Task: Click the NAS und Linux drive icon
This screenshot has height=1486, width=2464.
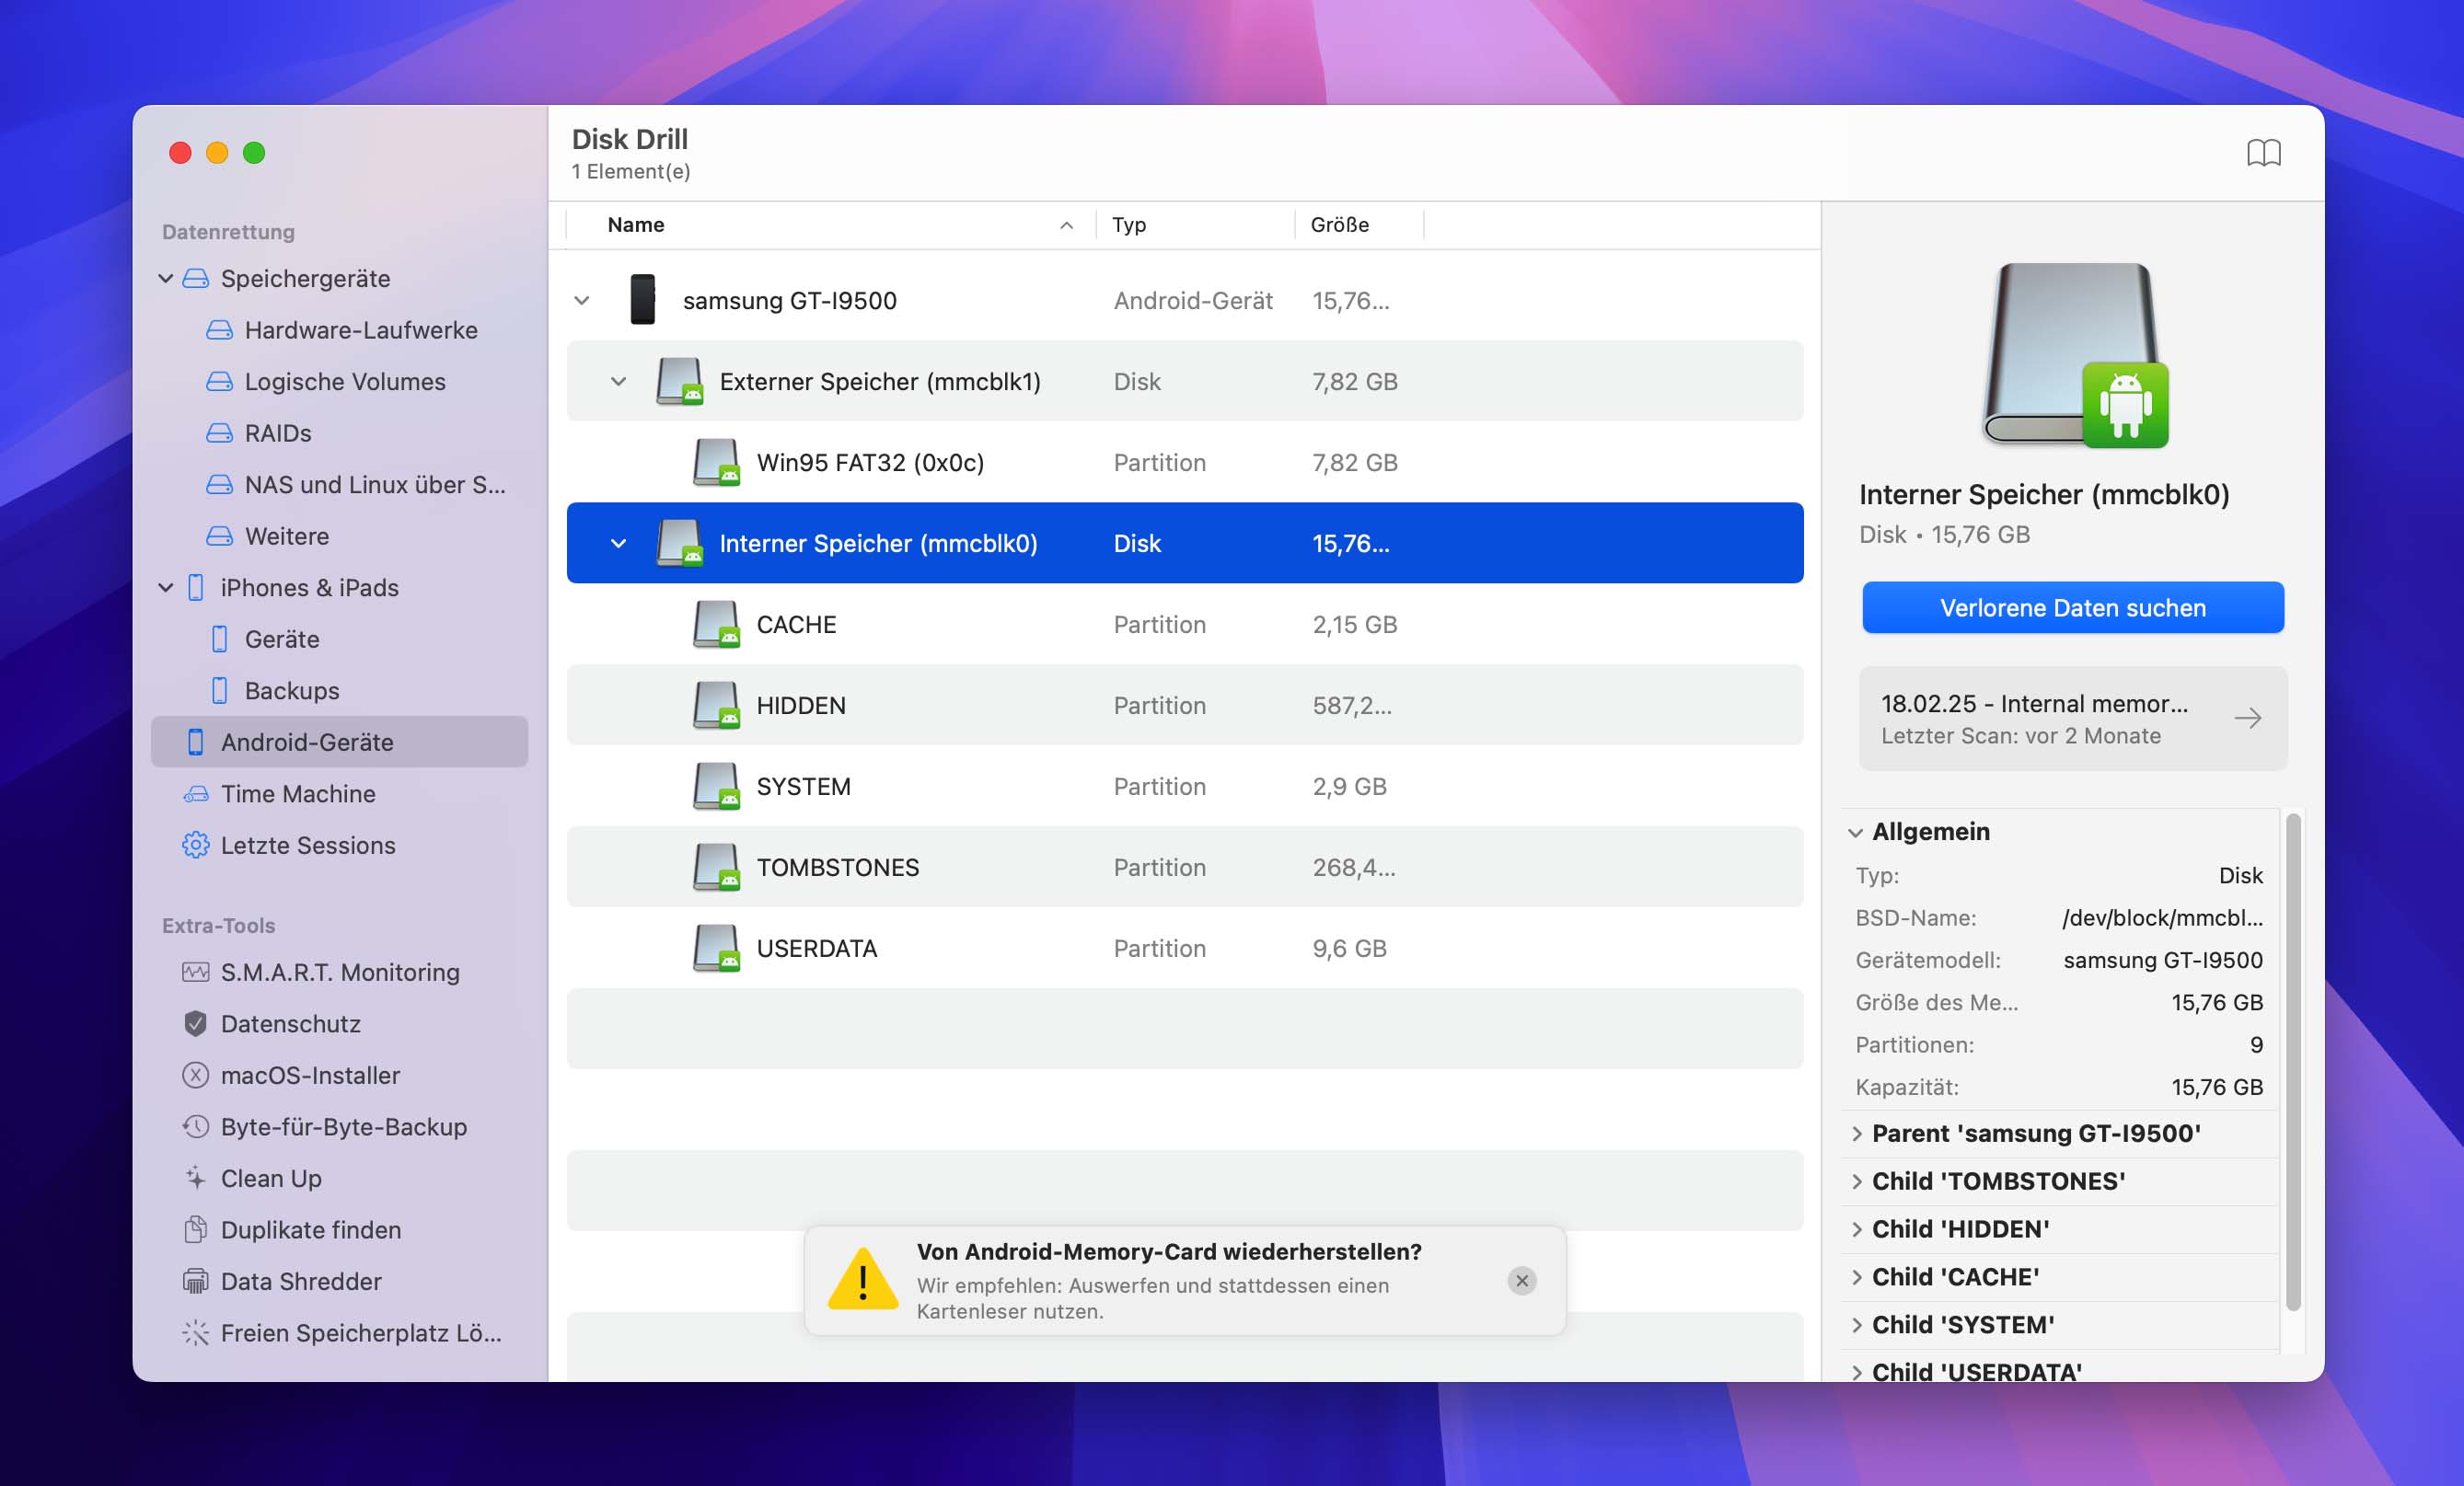Action: [x=219, y=485]
